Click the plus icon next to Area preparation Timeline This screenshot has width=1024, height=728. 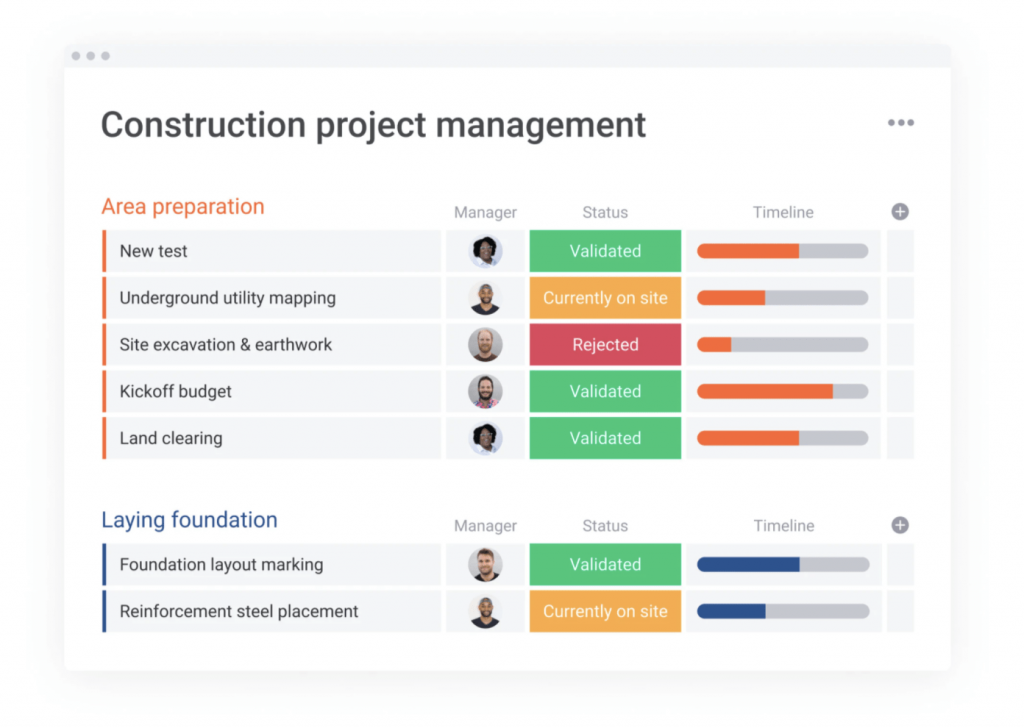pyautogui.click(x=899, y=211)
